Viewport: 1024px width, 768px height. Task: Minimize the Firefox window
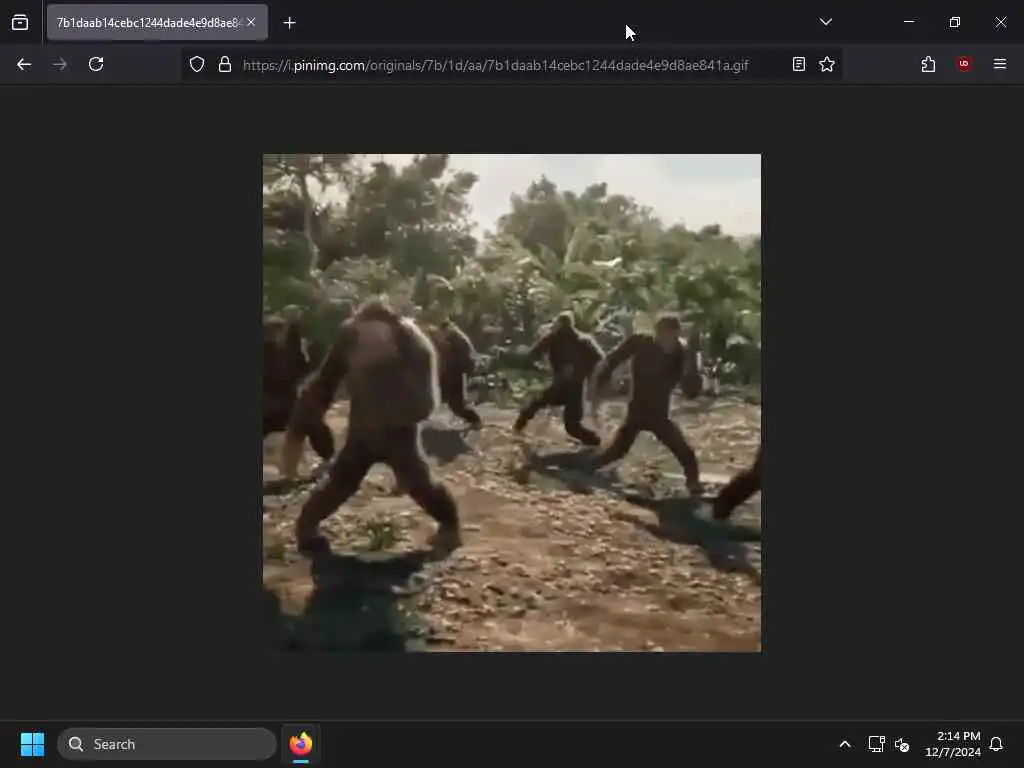[908, 22]
